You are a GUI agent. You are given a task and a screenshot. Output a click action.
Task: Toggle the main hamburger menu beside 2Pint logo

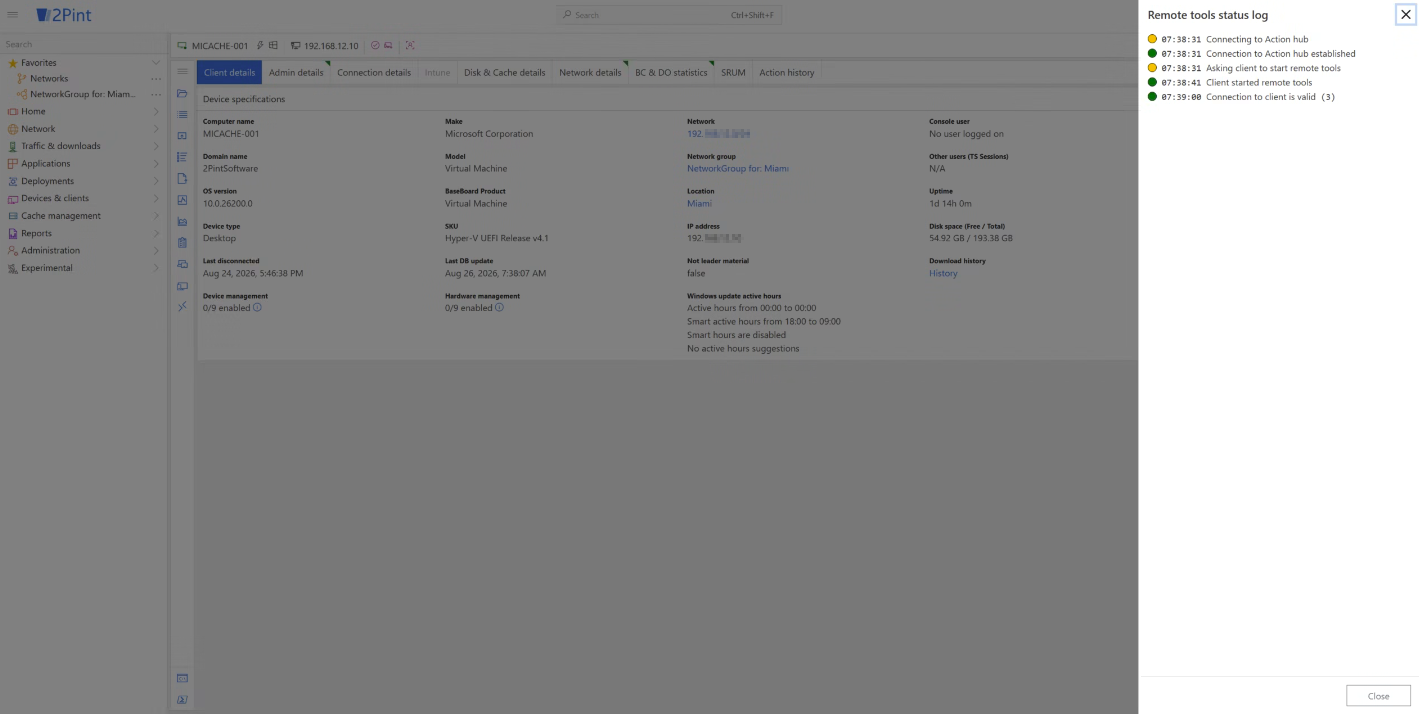[13, 15]
